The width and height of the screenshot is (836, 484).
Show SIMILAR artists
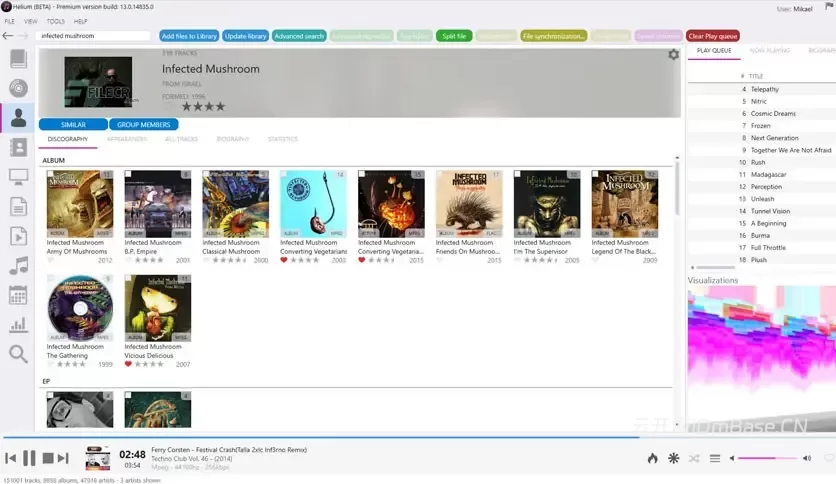point(73,124)
